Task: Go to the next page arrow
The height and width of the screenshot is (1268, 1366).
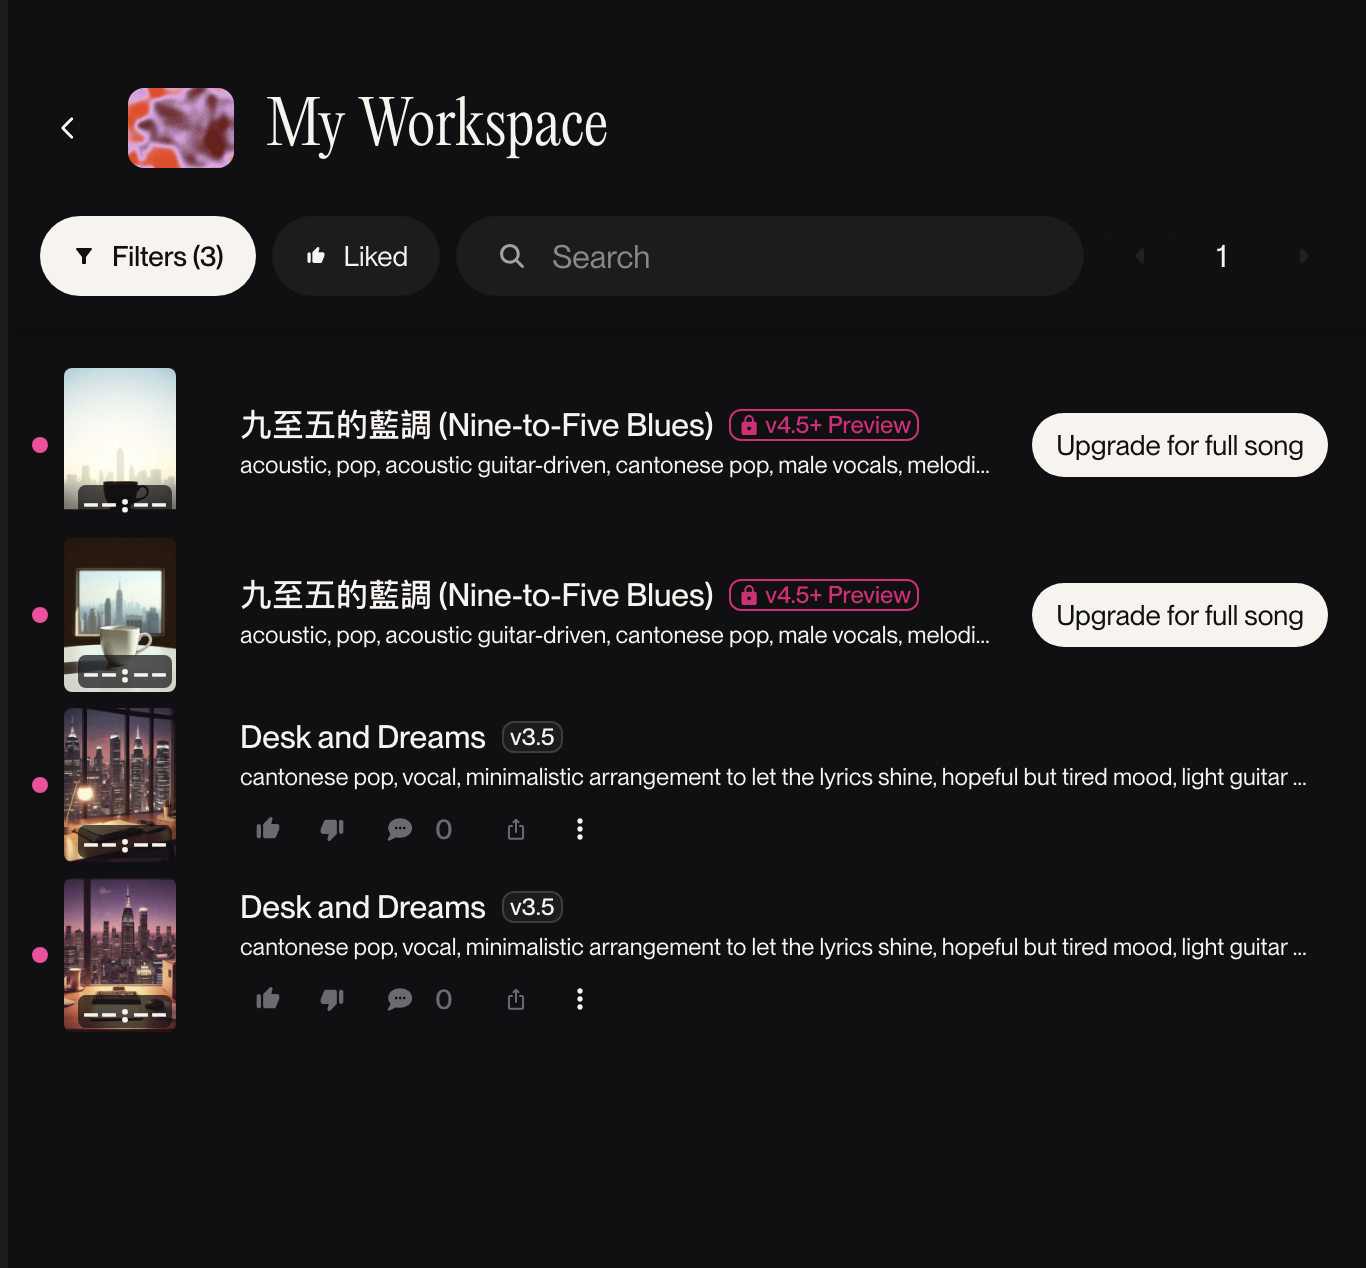Action: (x=1303, y=257)
